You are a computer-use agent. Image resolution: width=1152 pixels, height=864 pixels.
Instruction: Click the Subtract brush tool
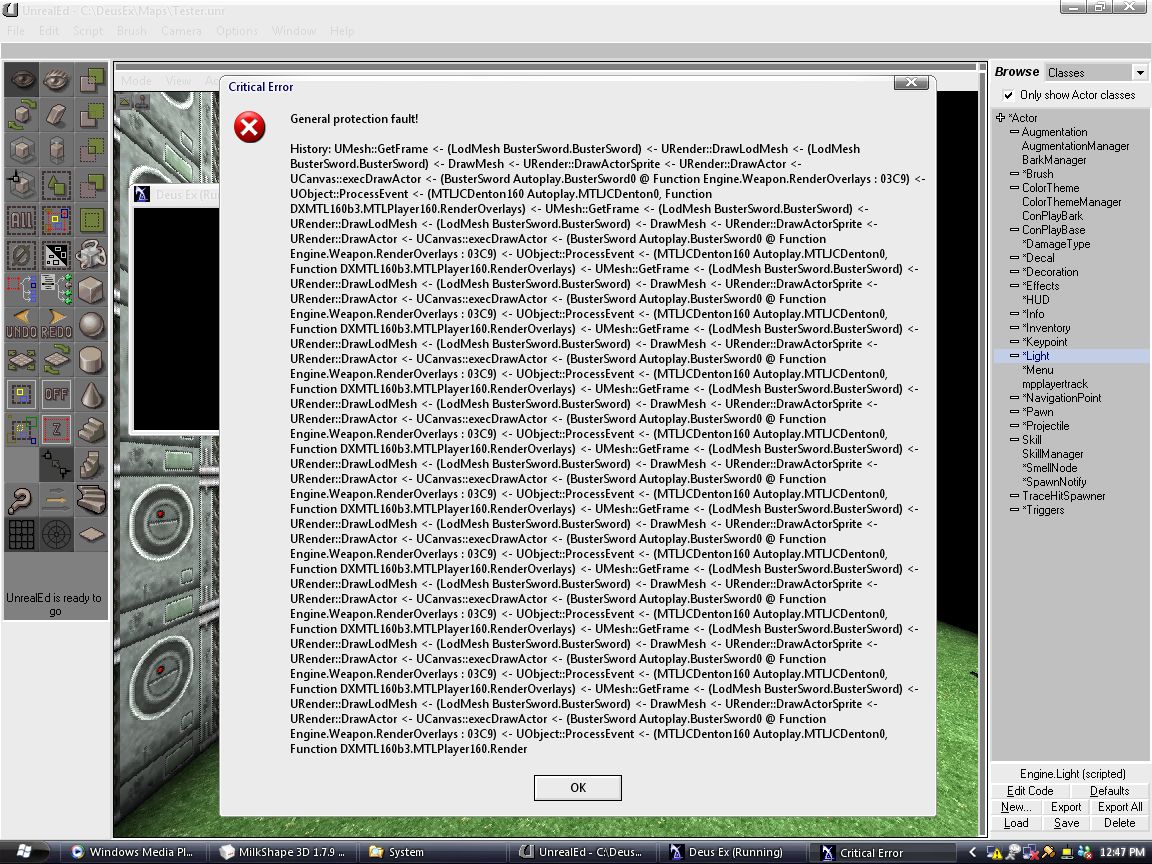point(92,115)
